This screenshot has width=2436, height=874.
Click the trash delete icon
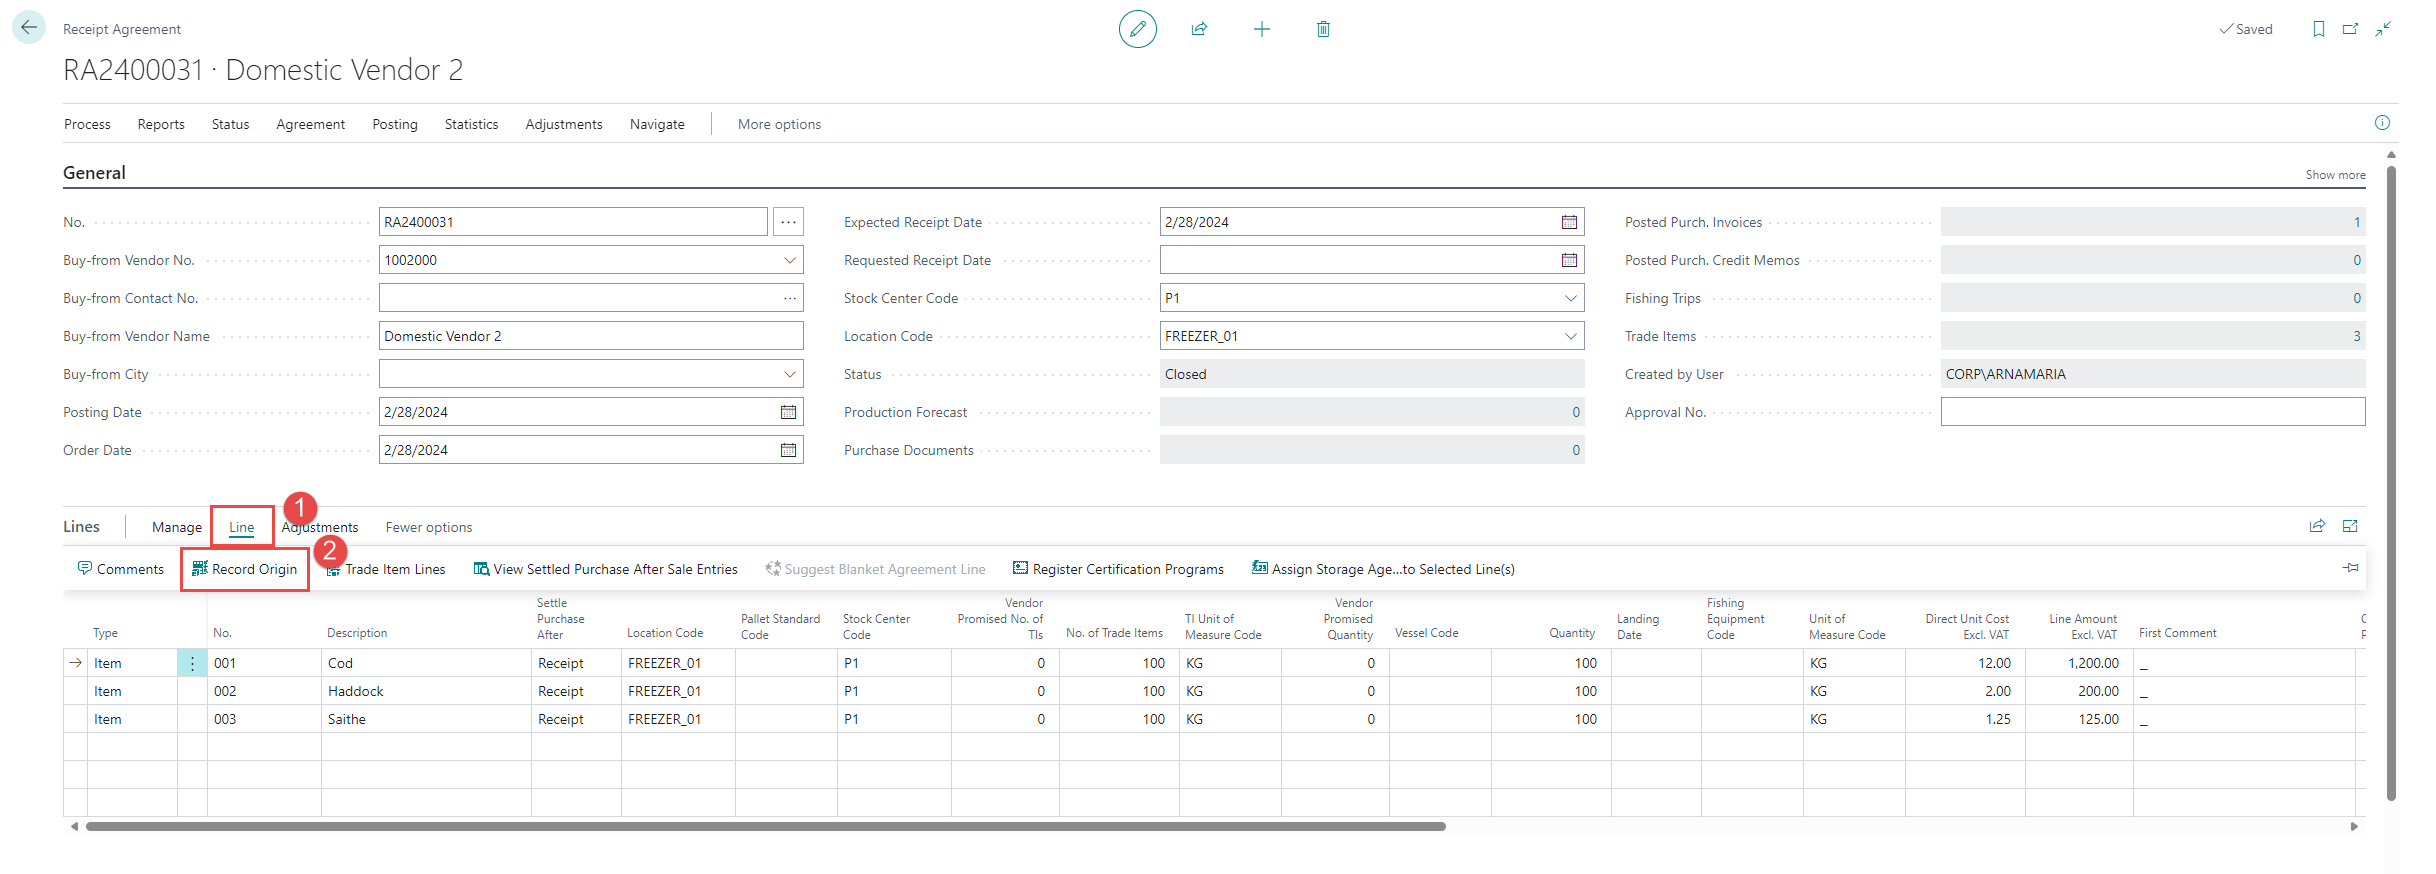coord(1323,29)
